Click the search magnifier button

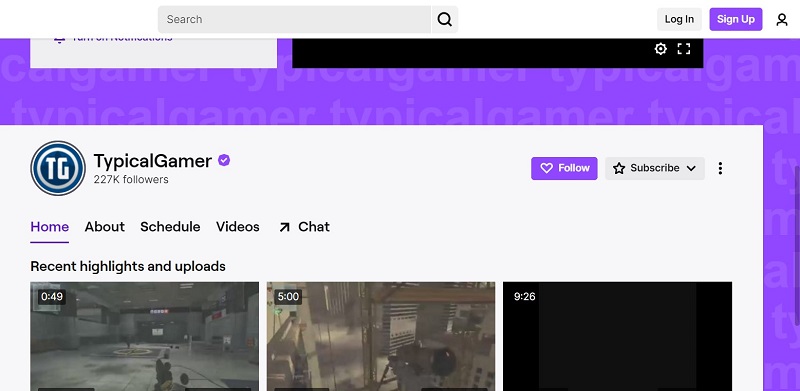(x=444, y=19)
